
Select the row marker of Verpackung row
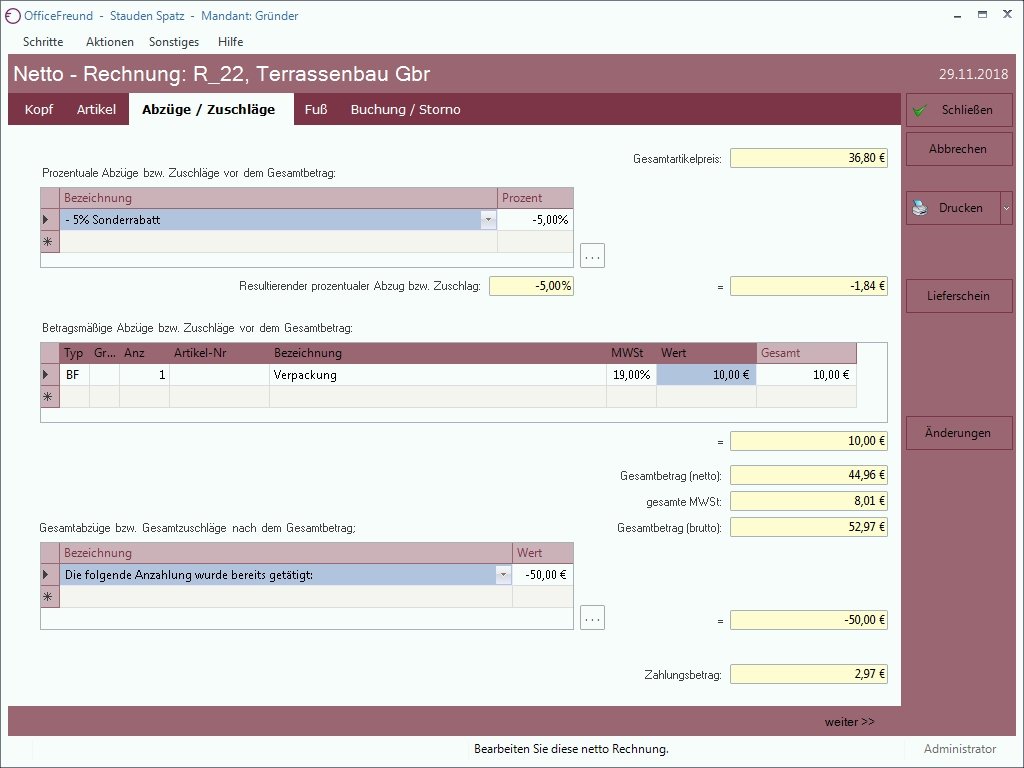[50, 375]
